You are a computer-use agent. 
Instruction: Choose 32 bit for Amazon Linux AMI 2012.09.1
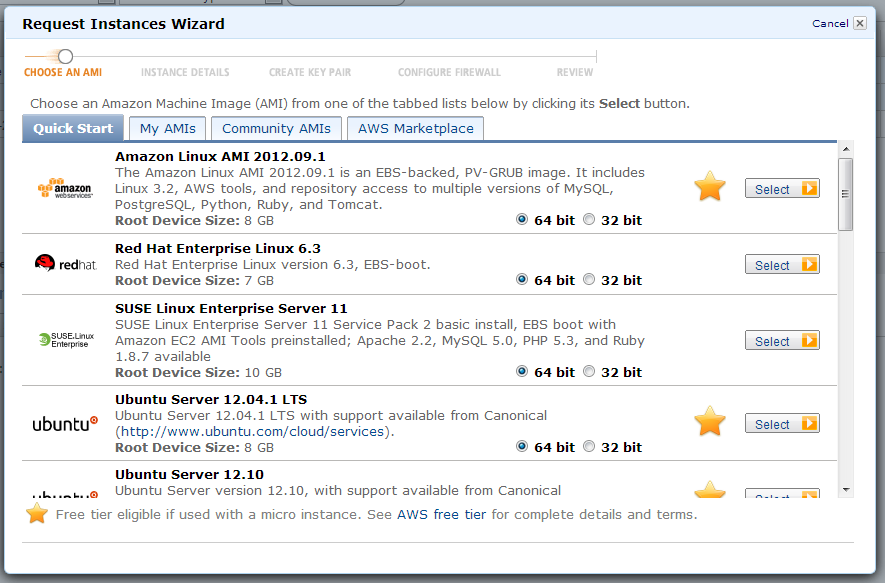coord(589,220)
